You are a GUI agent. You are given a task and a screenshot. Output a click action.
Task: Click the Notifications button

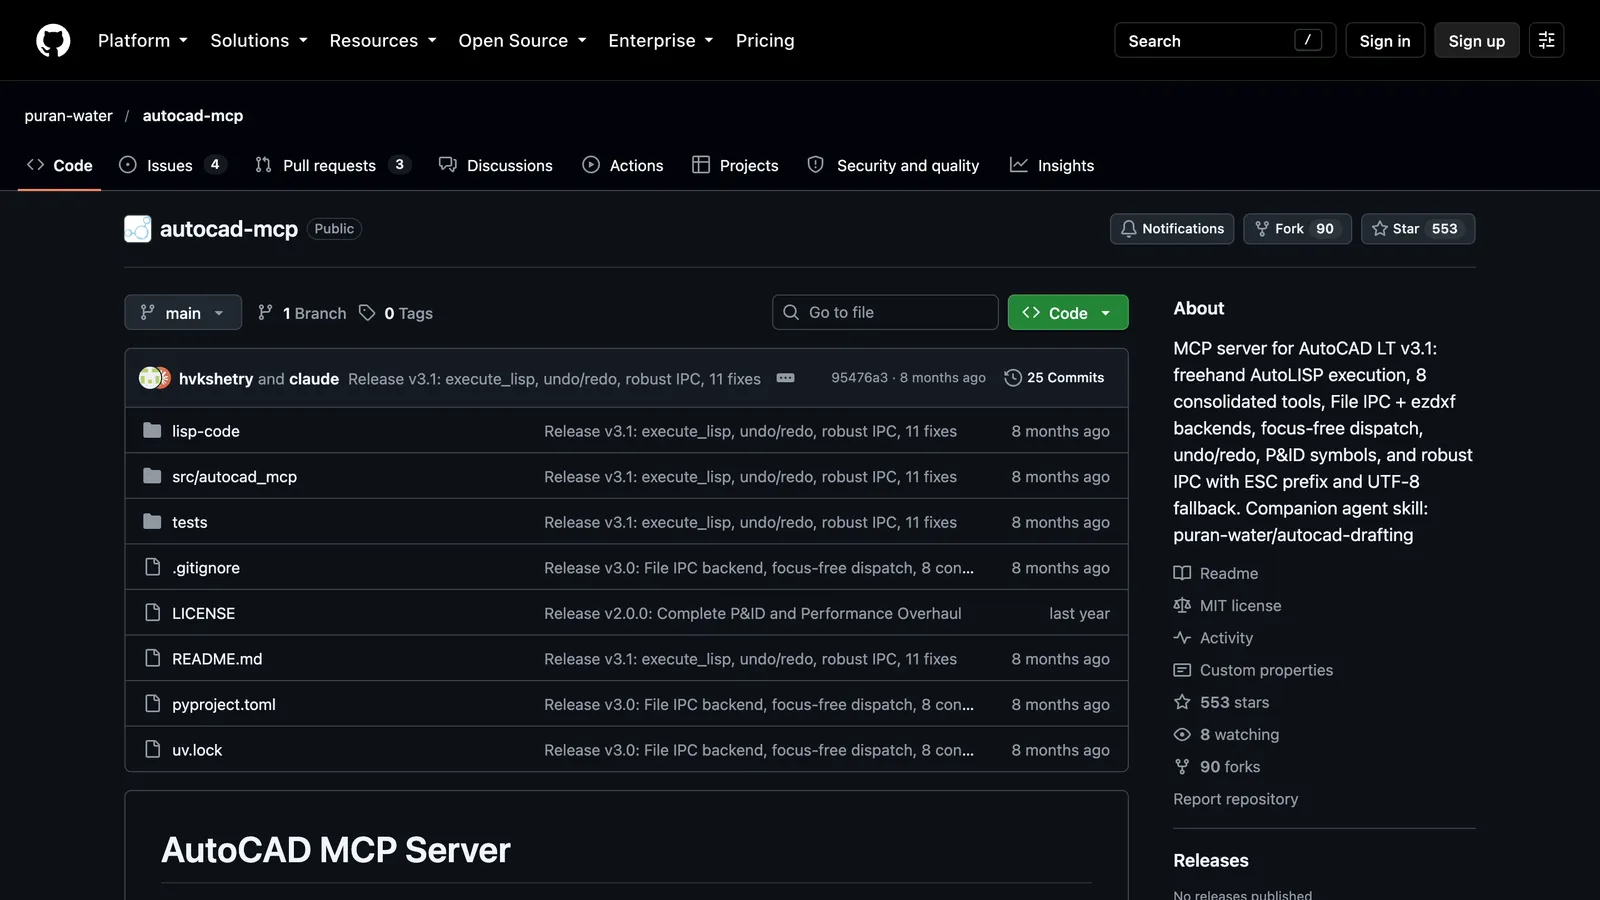click(1172, 228)
